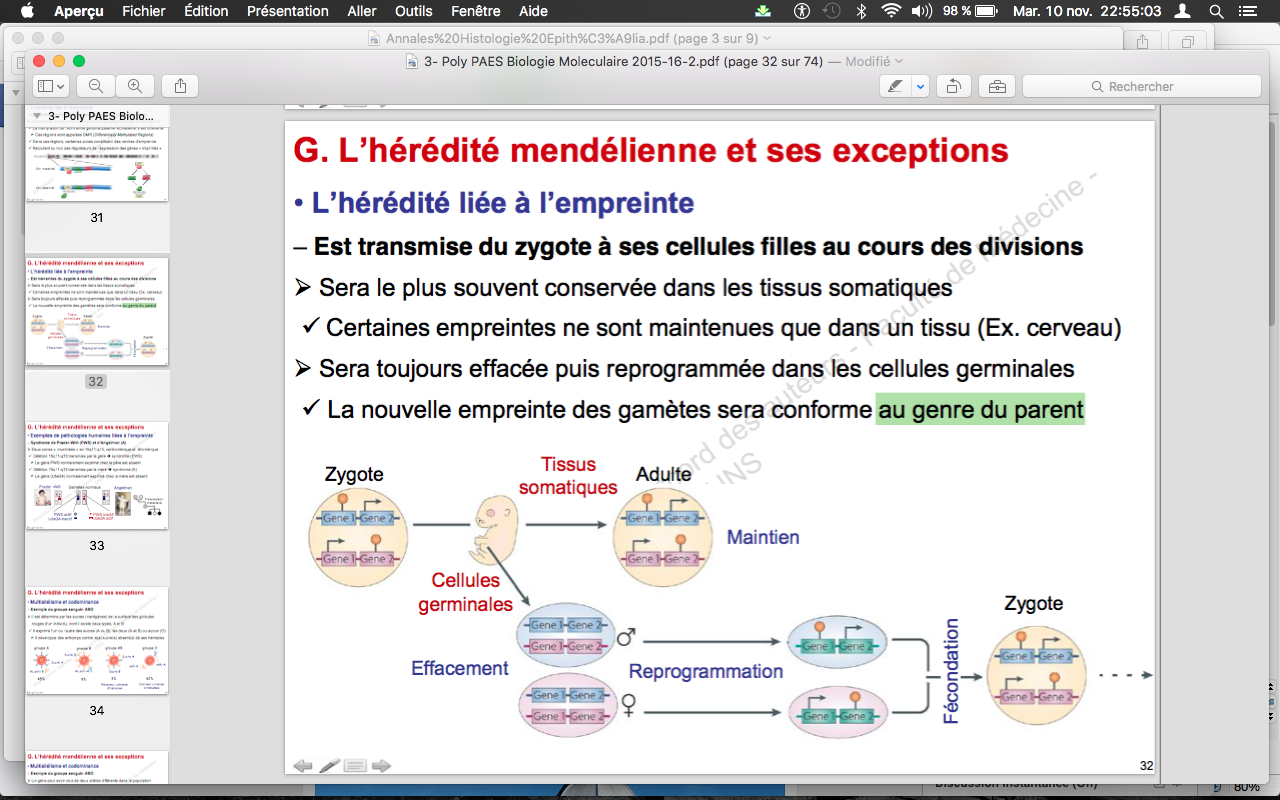Open the Outils menu
The height and width of the screenshot is (800, 1280).
tap(414, 11)
